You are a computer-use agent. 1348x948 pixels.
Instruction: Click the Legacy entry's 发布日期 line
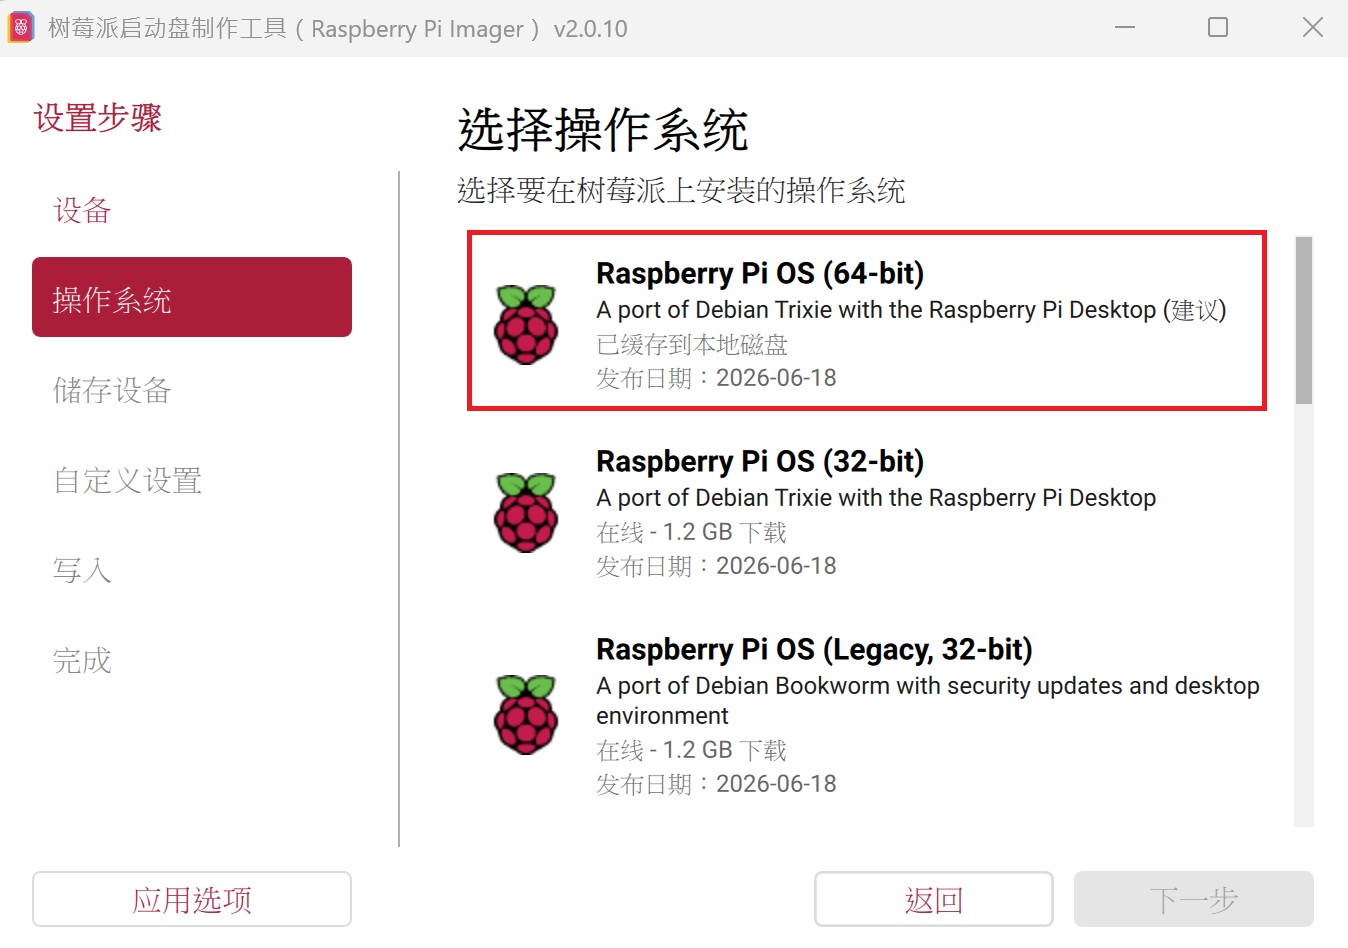[716, 784]
